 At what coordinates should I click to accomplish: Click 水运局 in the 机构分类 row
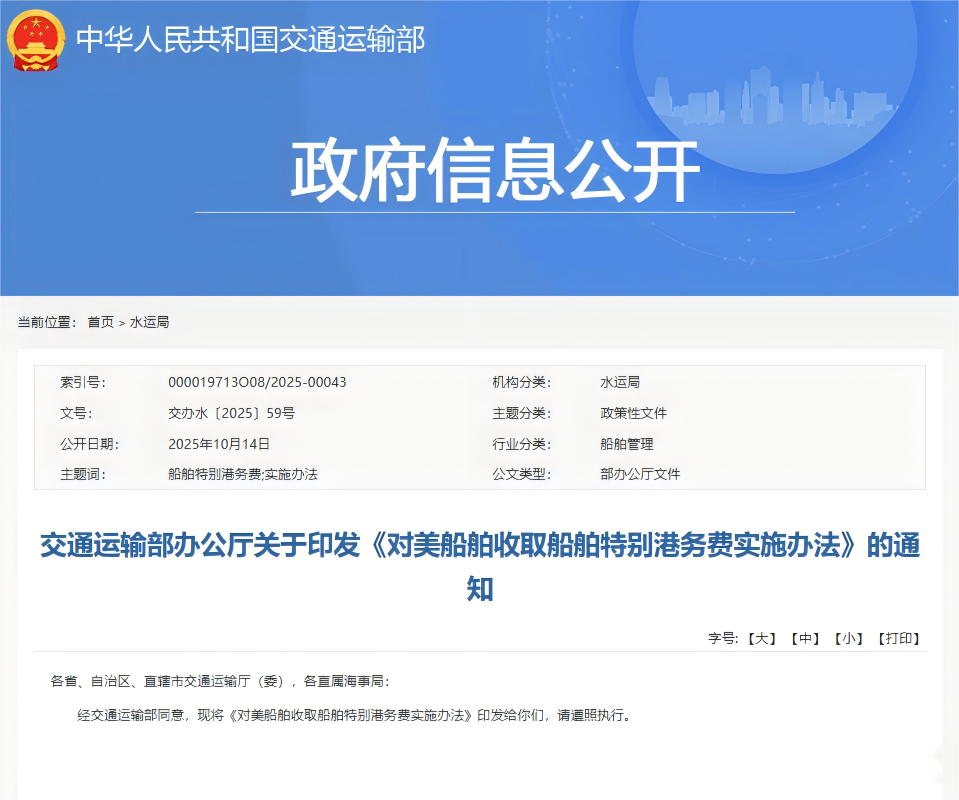click(x=619, y=382)
